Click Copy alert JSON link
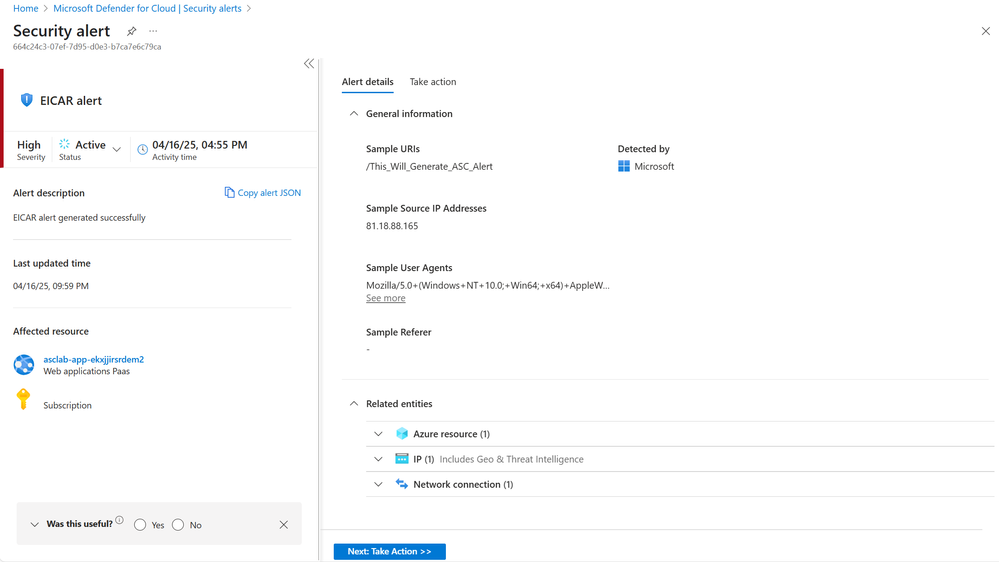Viewport: 999px width, 562px height. [x=269, y=192]
